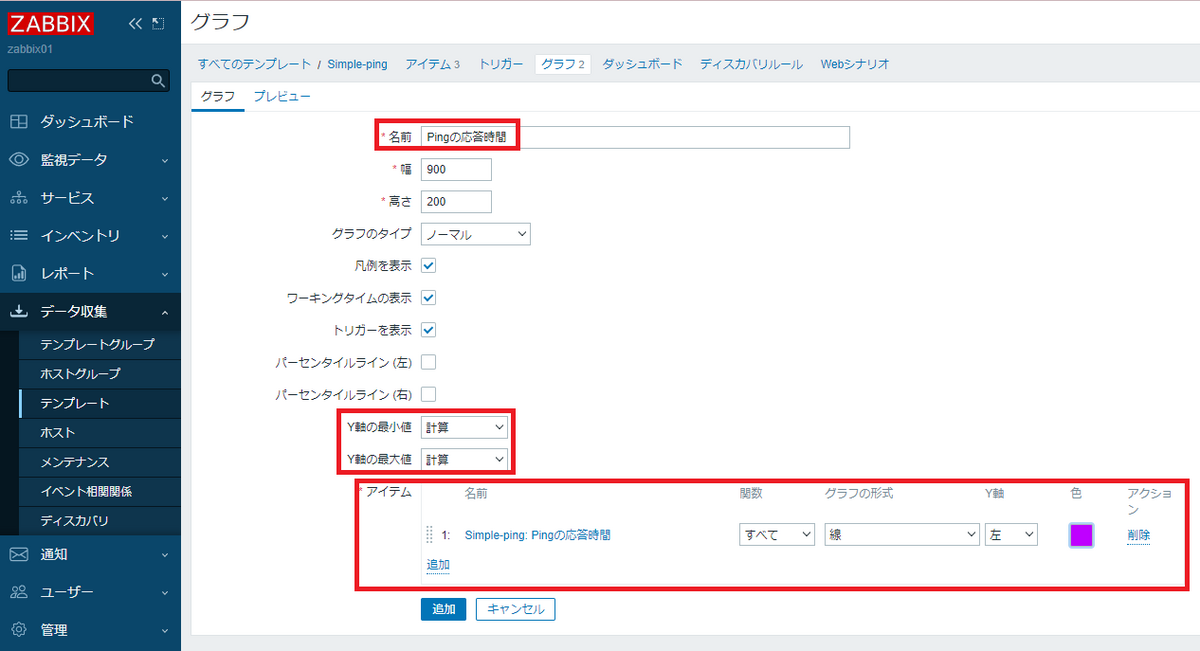Open the グラフのタイプ dropdown
The image size is (1200, 651).
(x=475, y=233)
